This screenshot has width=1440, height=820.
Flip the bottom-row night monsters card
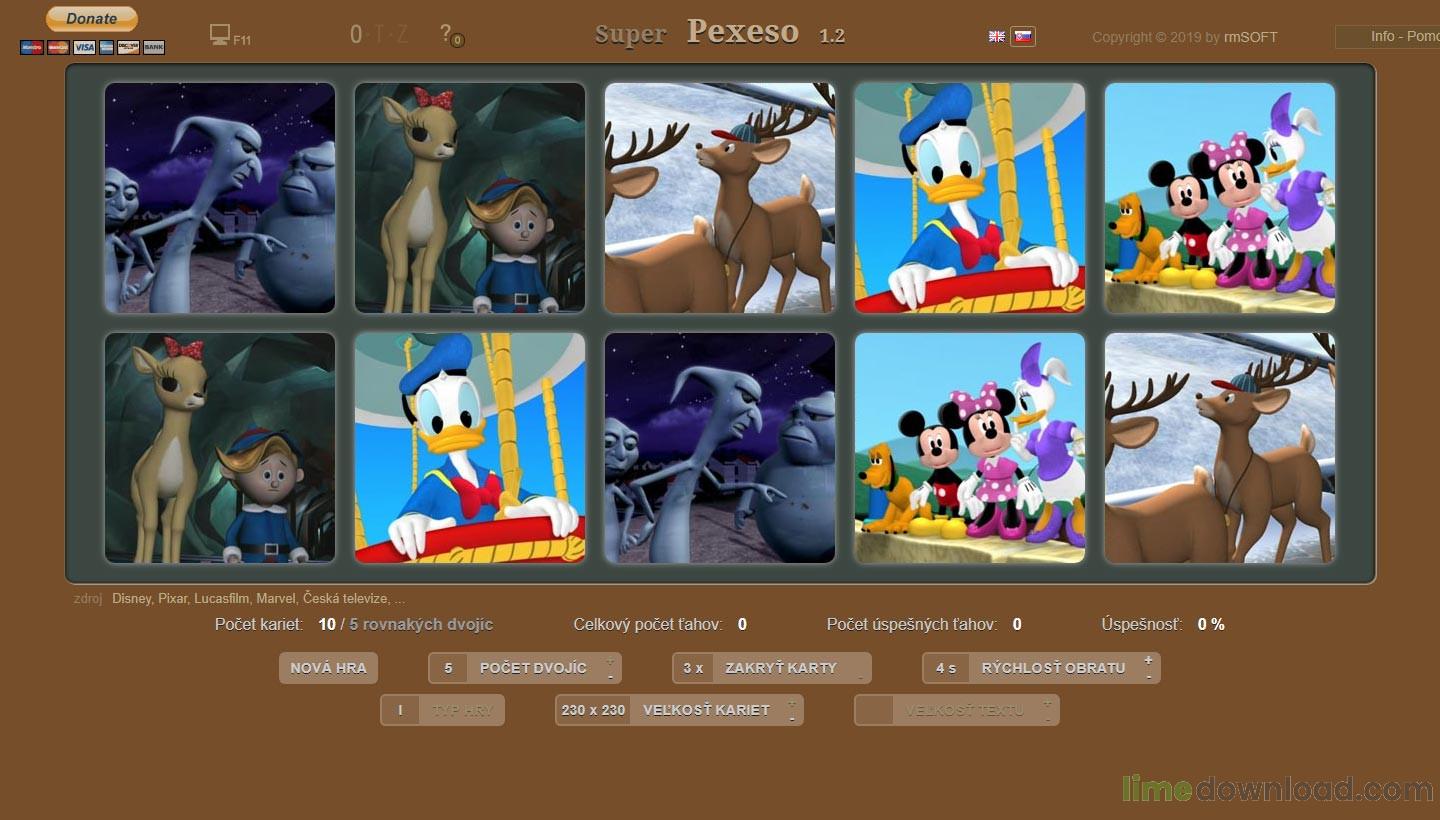click(x=720, y=448)
